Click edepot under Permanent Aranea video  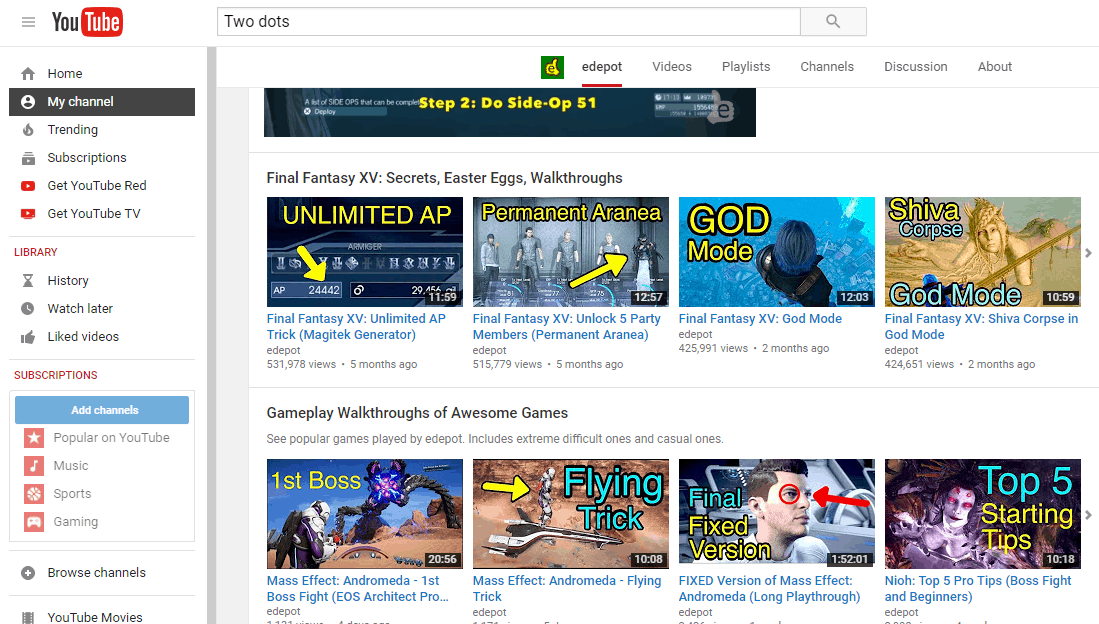[489, 351]
